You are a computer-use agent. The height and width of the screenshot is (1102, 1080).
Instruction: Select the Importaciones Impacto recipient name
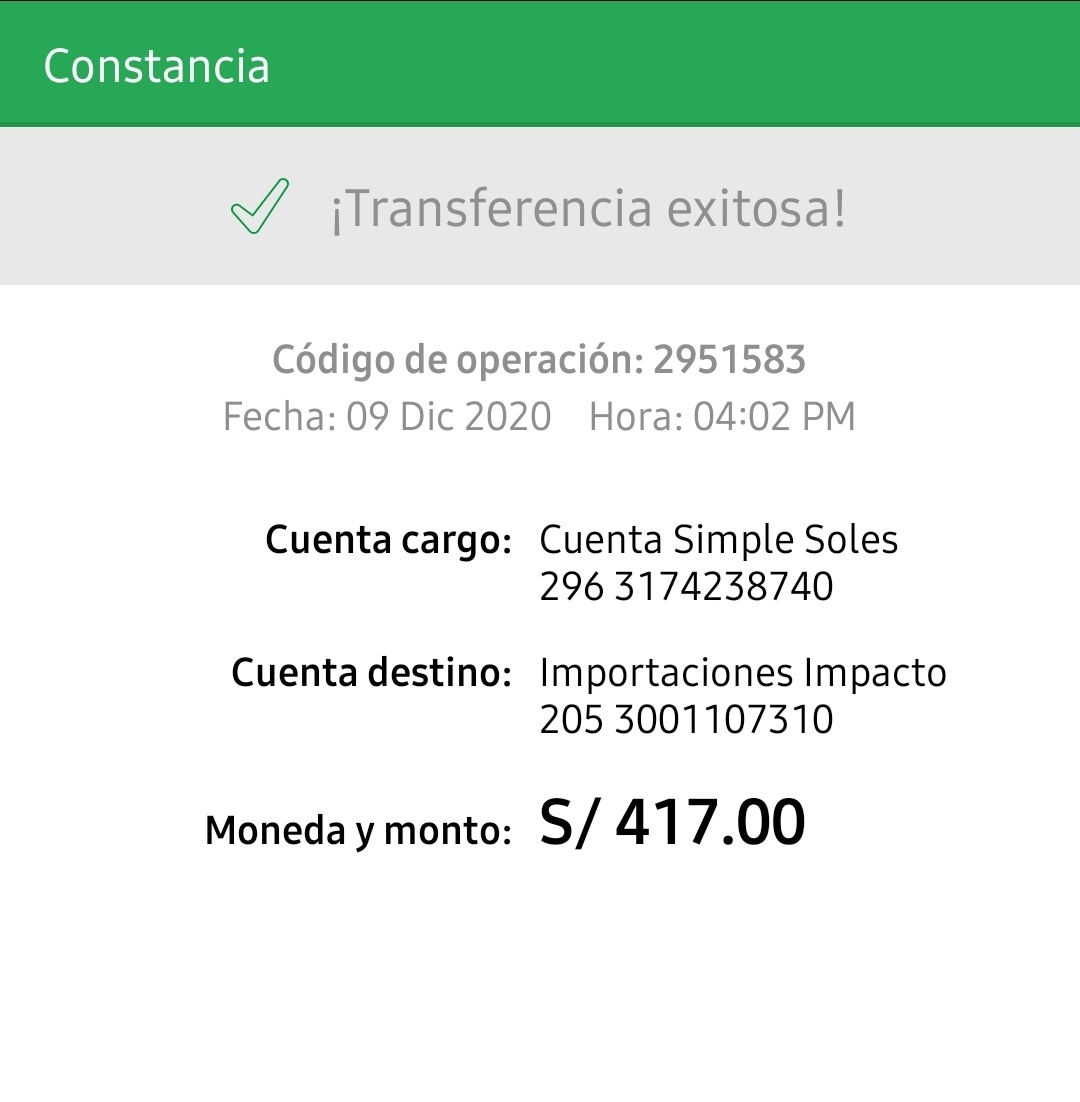point(742,673)
